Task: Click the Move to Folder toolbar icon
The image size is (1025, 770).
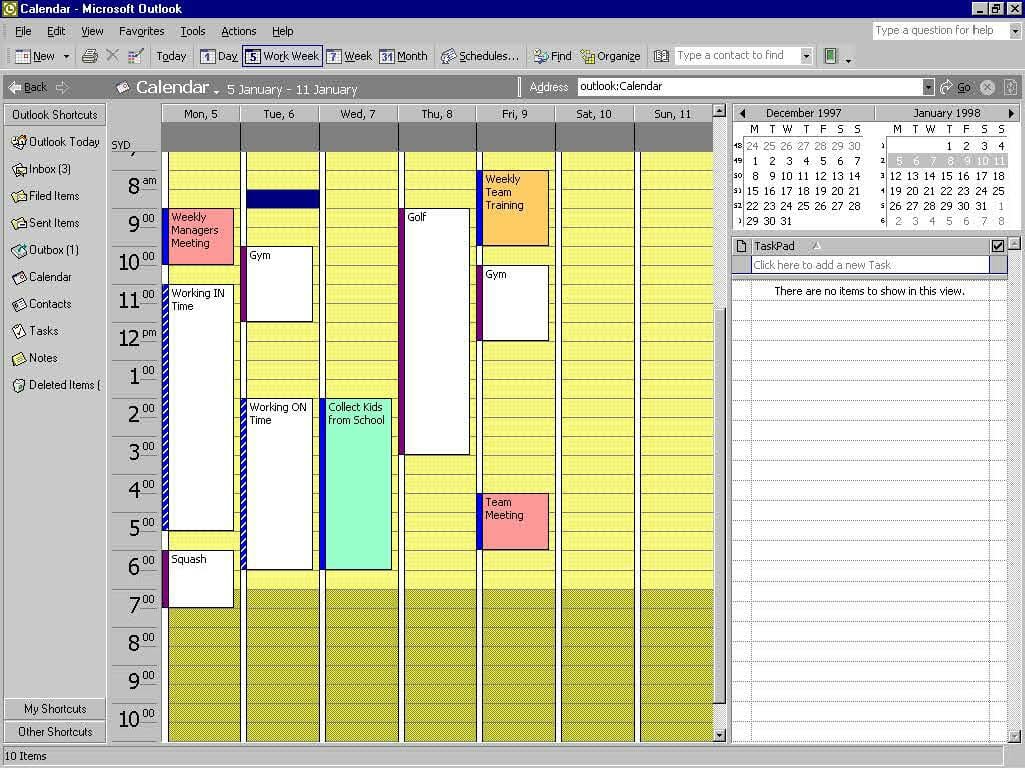Action: [136, 56]
